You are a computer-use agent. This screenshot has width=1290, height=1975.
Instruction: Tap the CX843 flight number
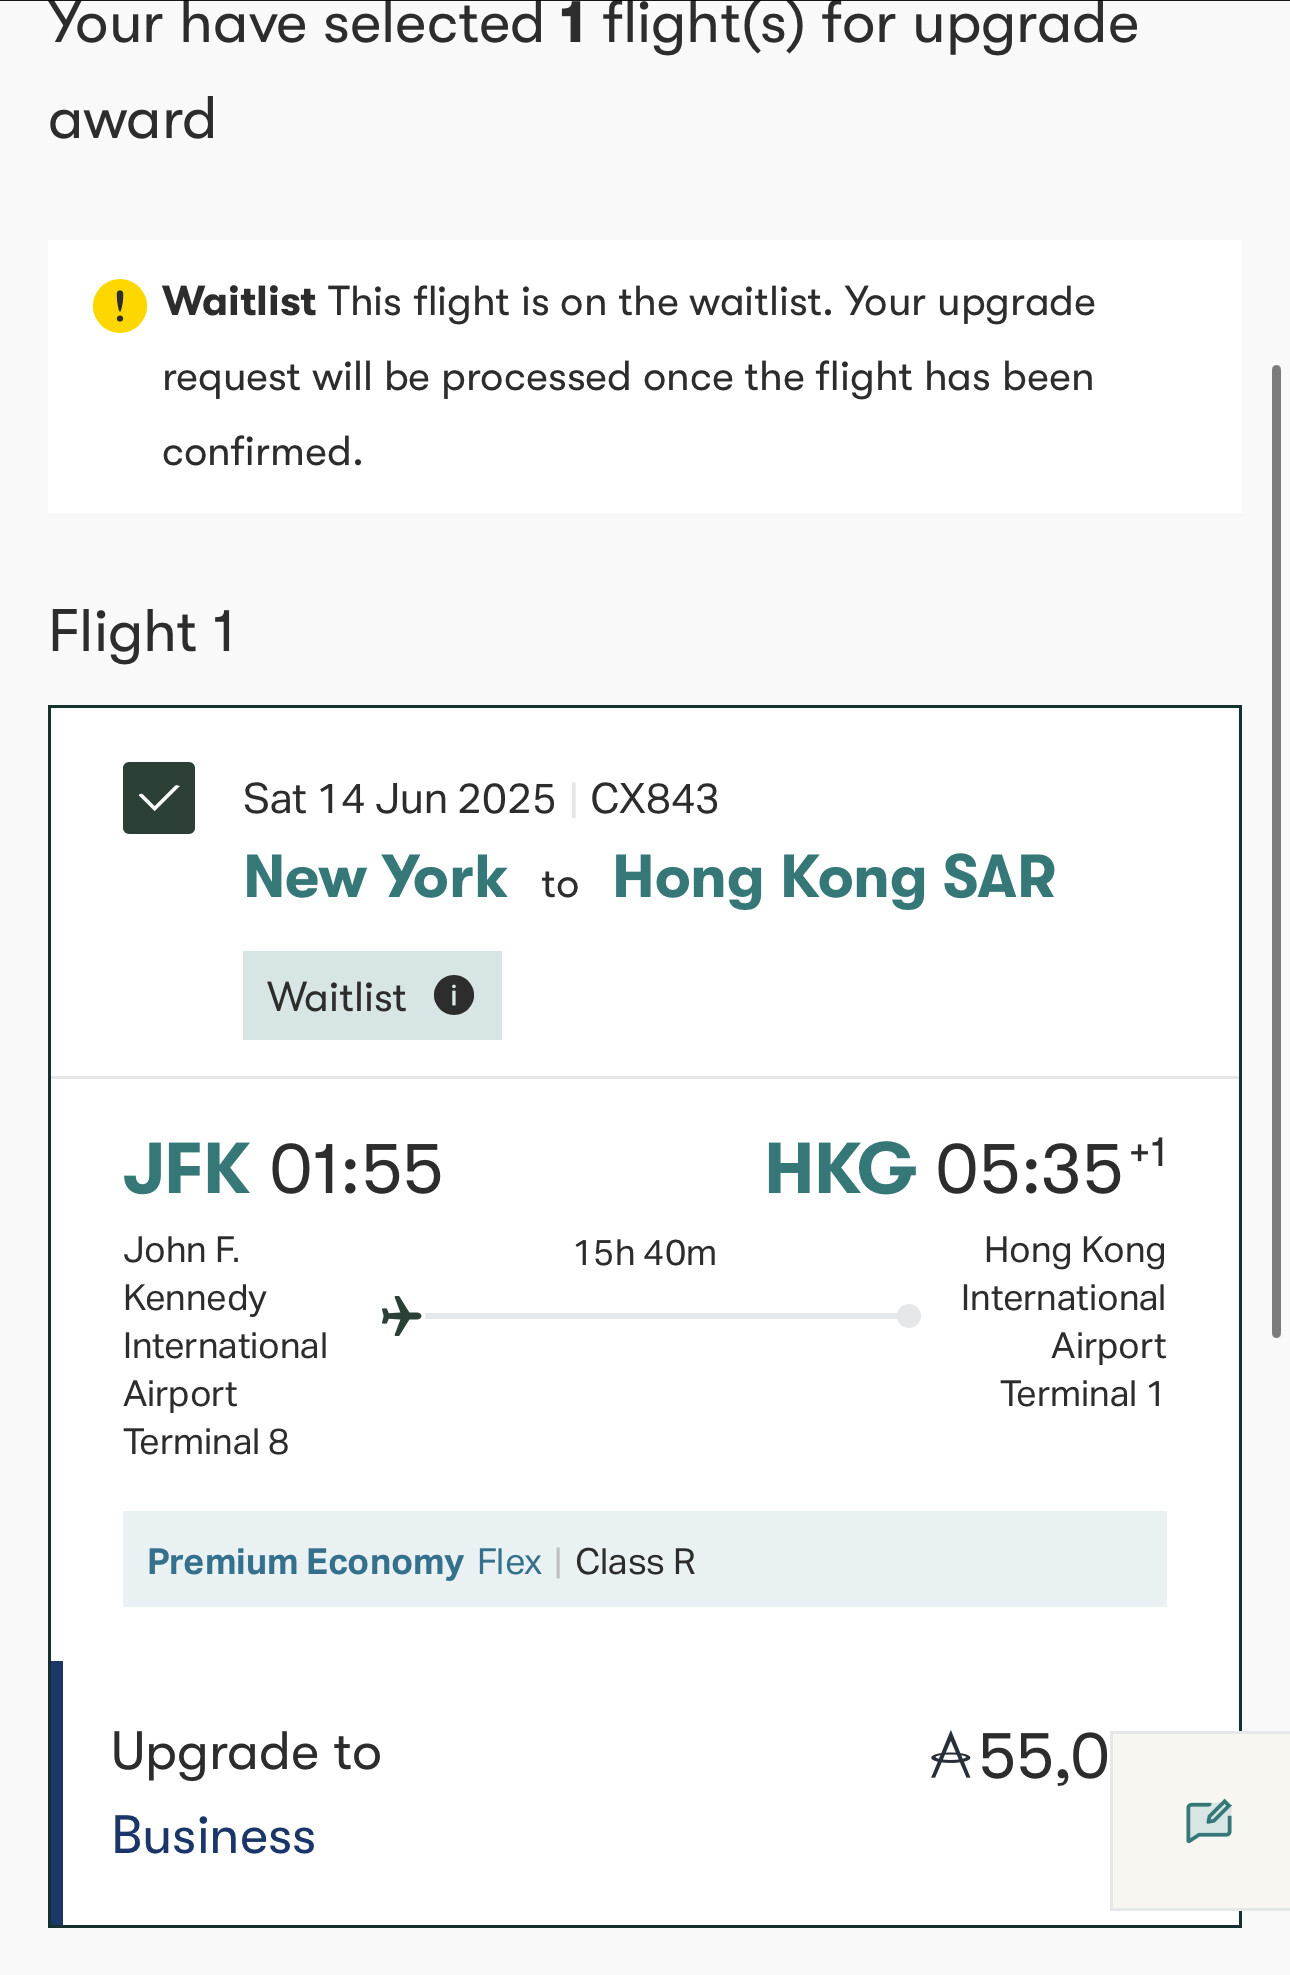(655, 799)
